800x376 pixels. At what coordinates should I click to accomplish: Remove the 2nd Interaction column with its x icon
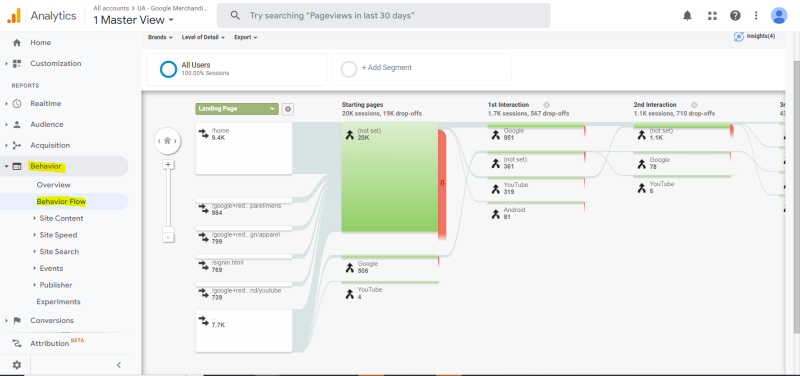pos(694,105)
